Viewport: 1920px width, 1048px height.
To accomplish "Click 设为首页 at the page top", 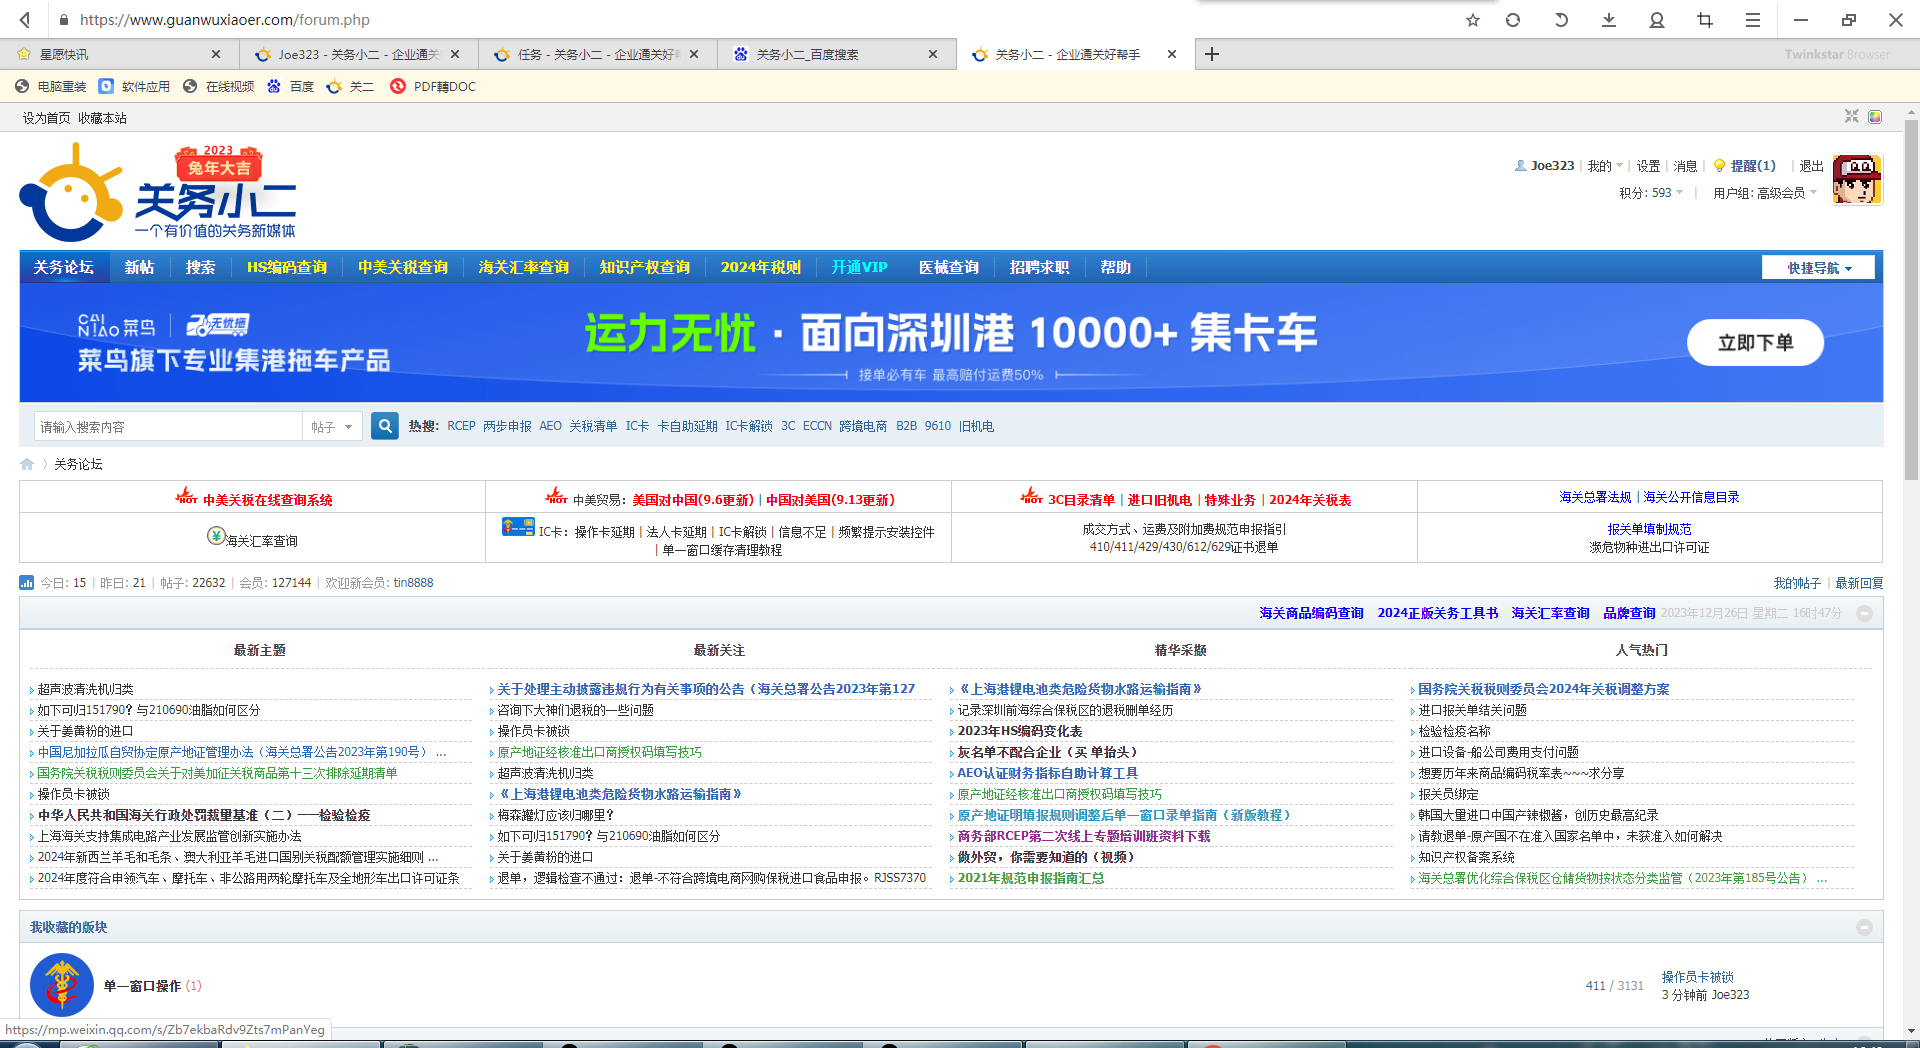I will [47, 118].
